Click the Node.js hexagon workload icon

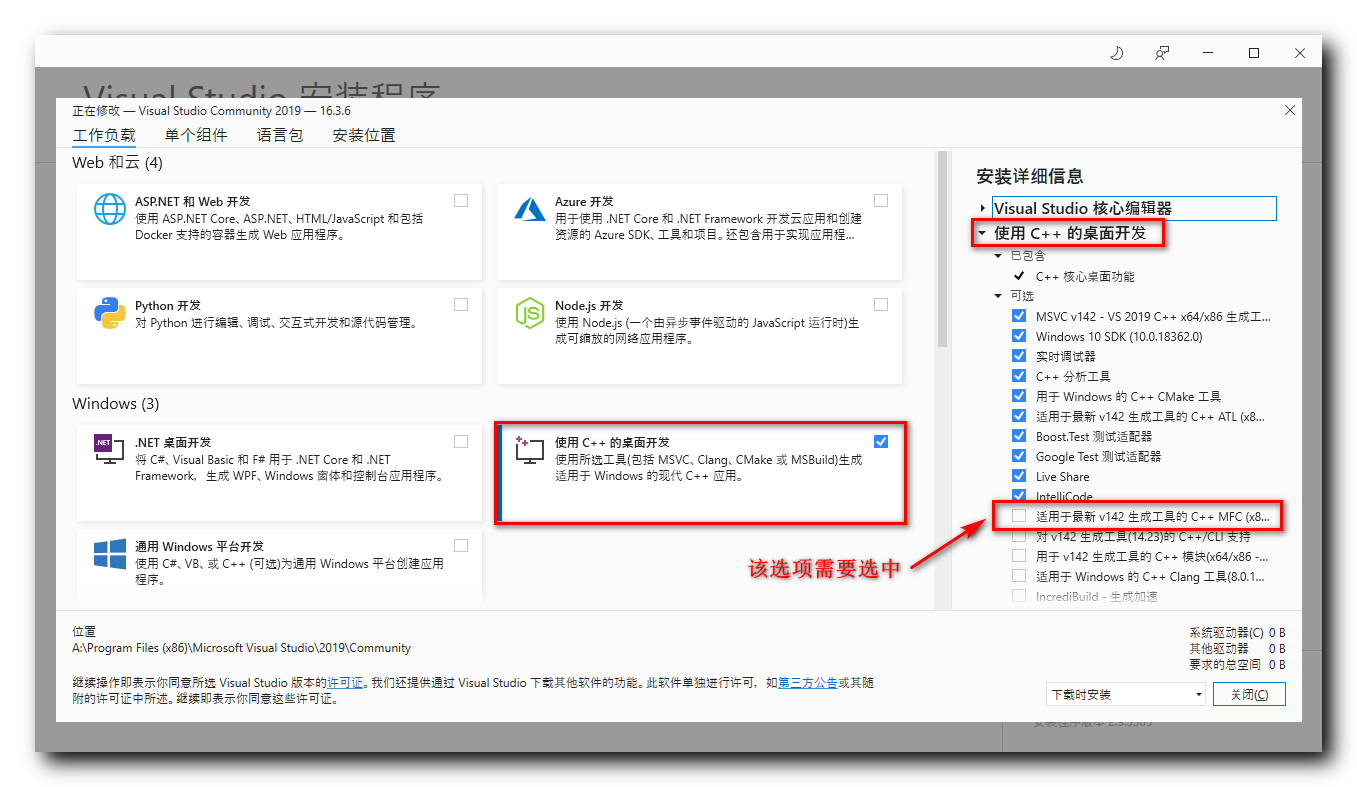pyautogui.click(x=529, y=313)
